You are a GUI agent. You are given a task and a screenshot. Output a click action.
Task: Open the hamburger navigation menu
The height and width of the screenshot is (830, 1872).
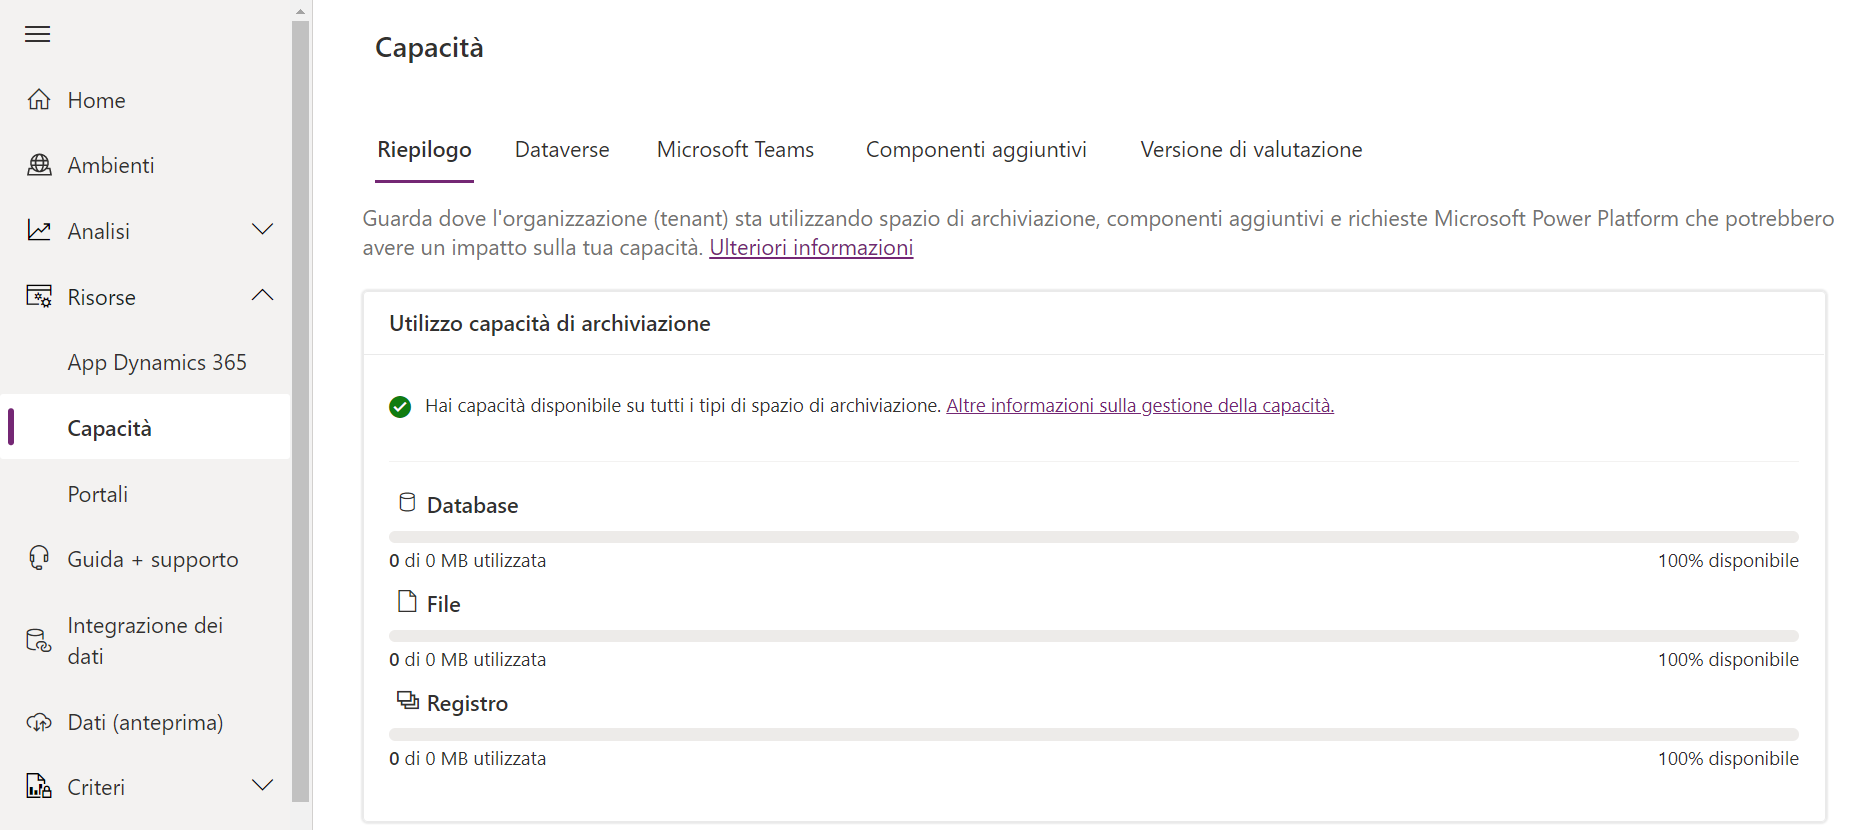(x=38, y=34)
